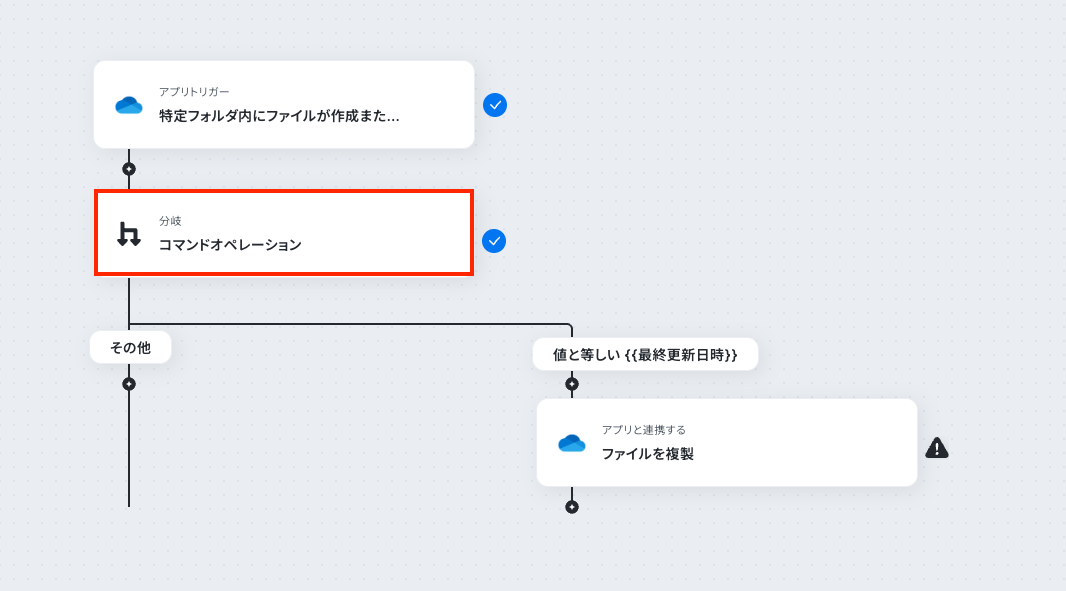Select the その他 branch label
The width and height of the screenshot is (1066, 591).
point(131,348)
